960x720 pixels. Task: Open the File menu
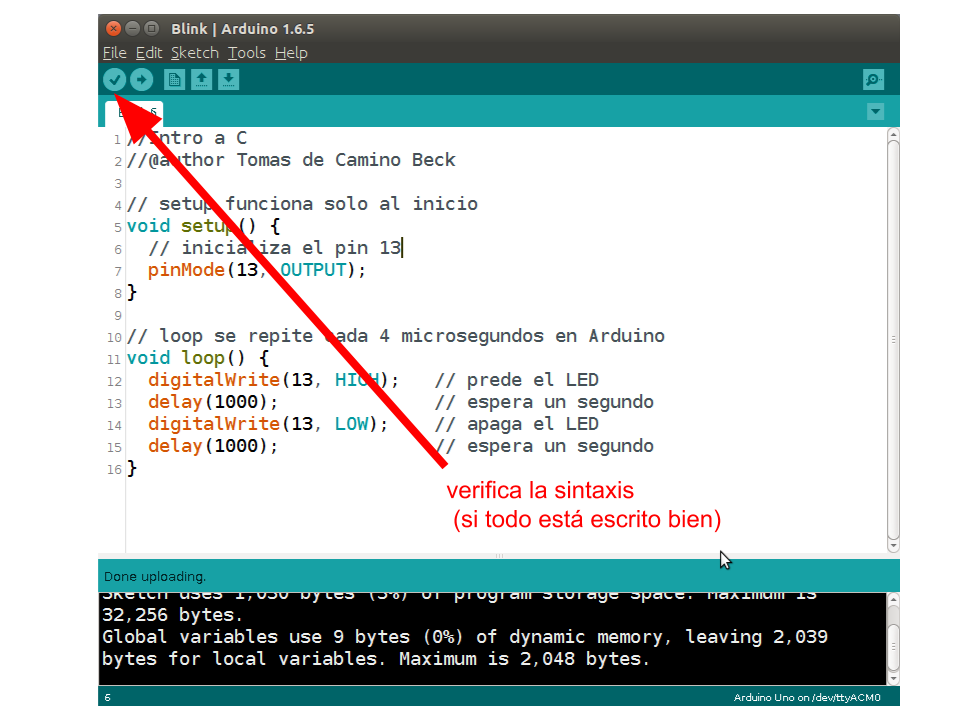coord(114,53)
